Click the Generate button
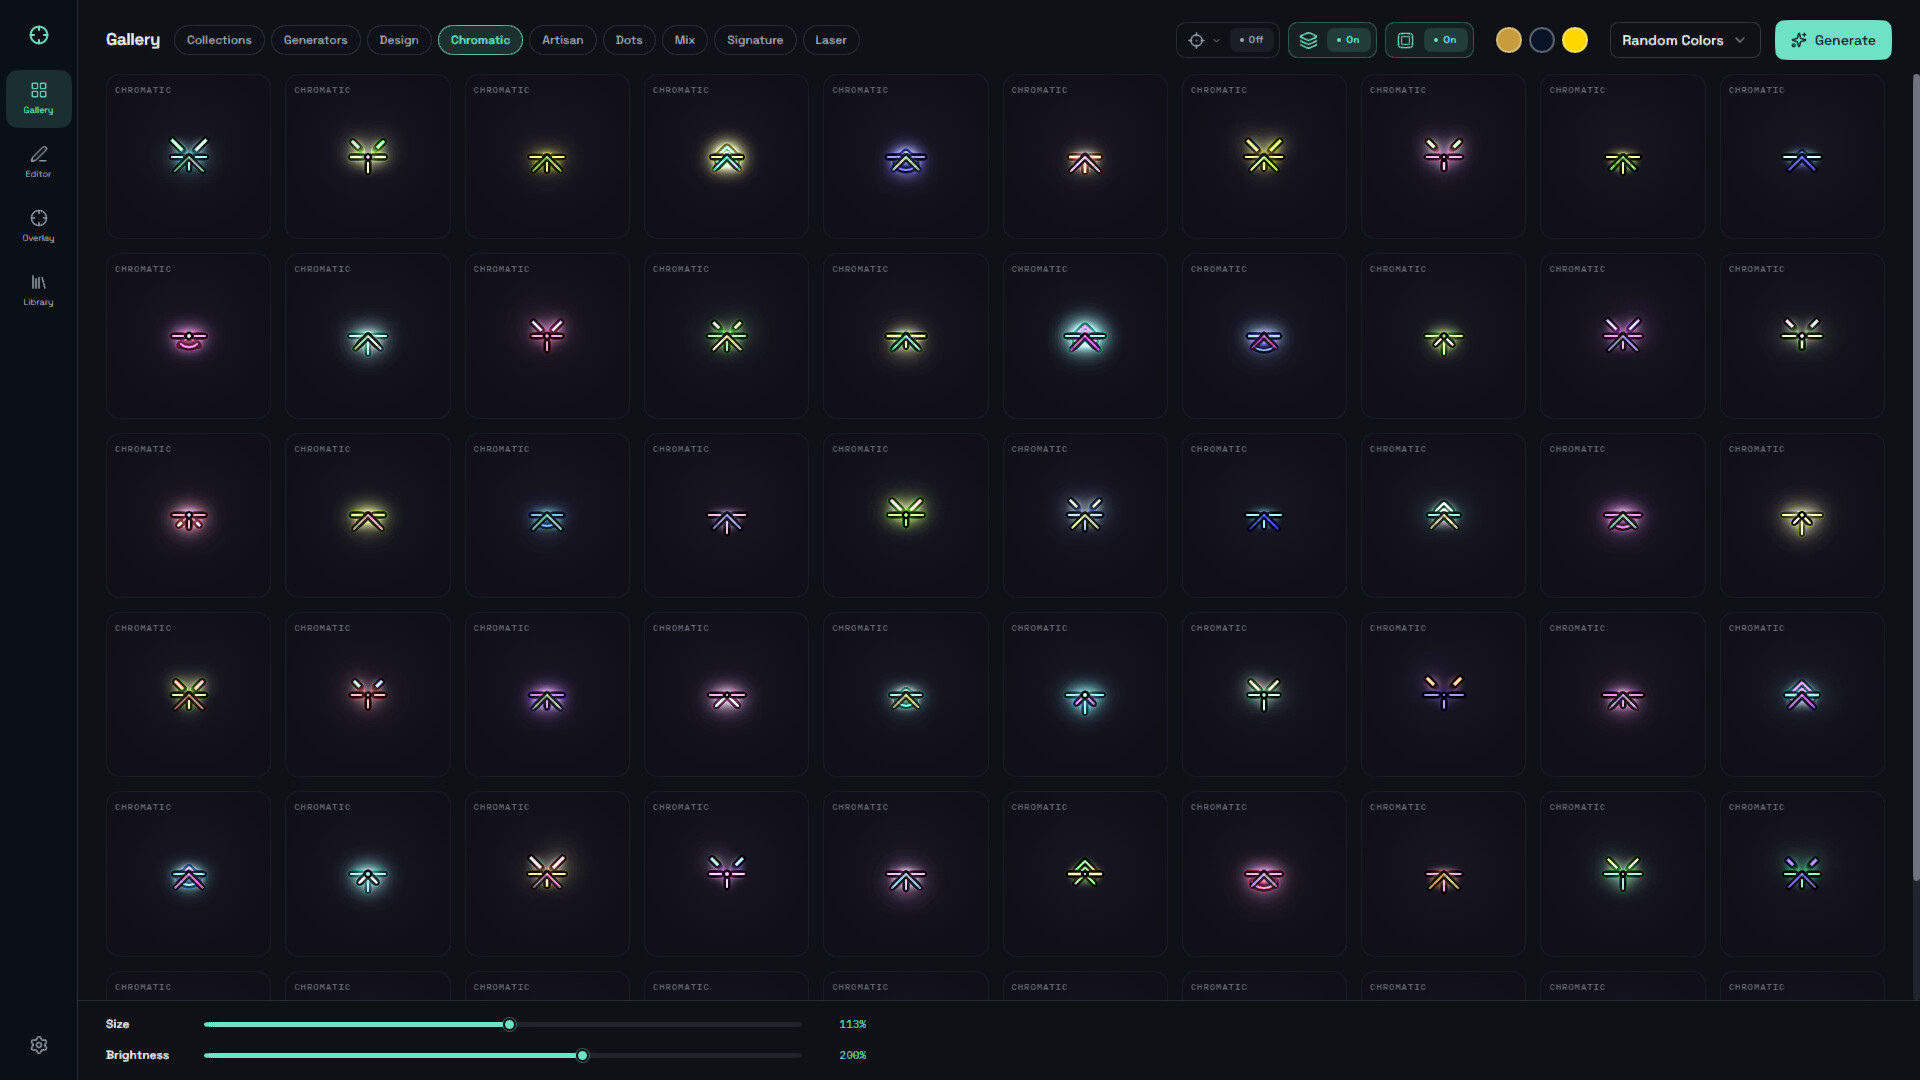Screen dimensions: 1920x1080 (x=1833, y=40)
